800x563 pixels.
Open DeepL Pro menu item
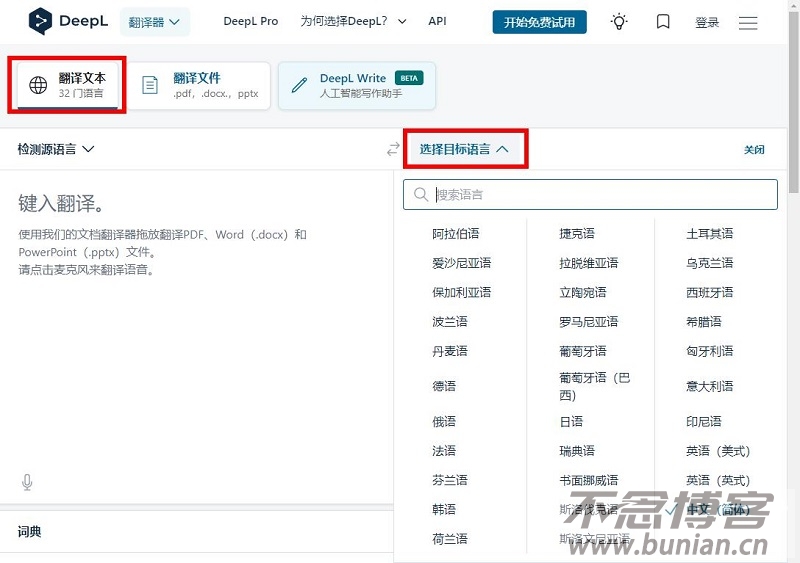coord(251,21)
